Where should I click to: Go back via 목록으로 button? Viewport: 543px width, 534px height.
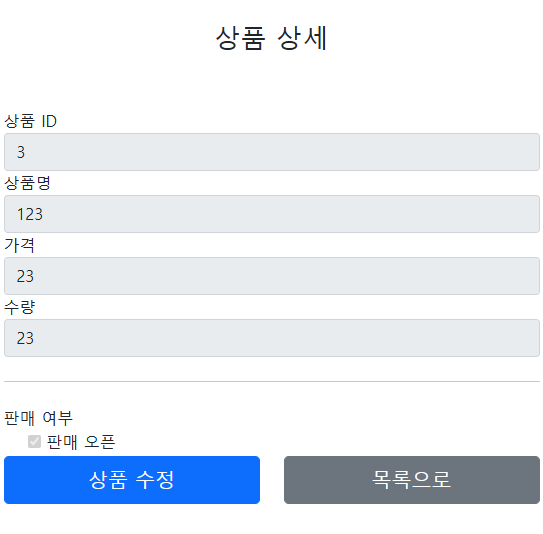pyautogui.click(x=412, y=480)
